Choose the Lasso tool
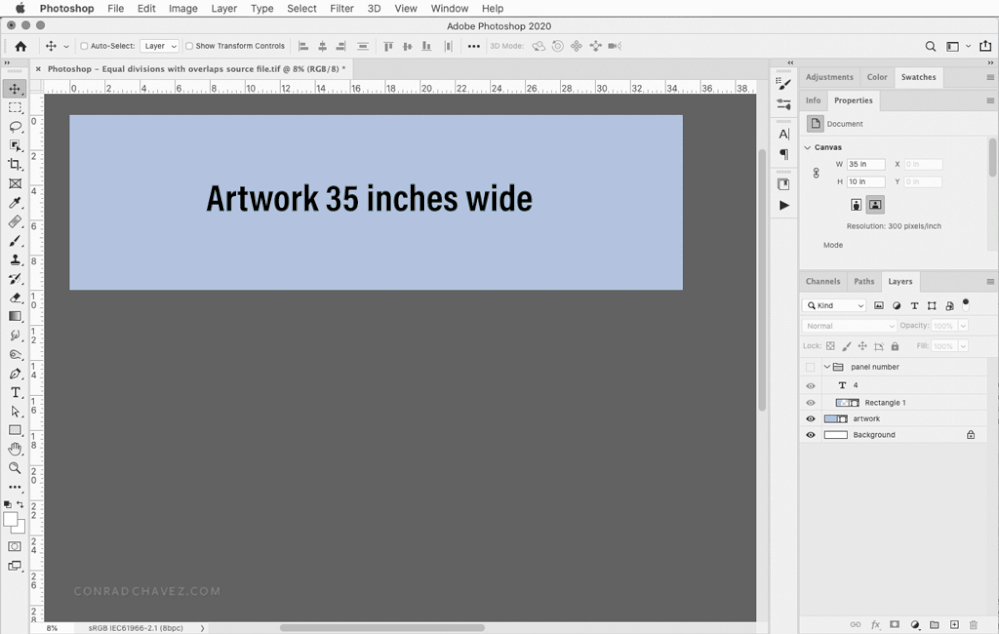This screenshot has height=634, width=999. point(15,126)
